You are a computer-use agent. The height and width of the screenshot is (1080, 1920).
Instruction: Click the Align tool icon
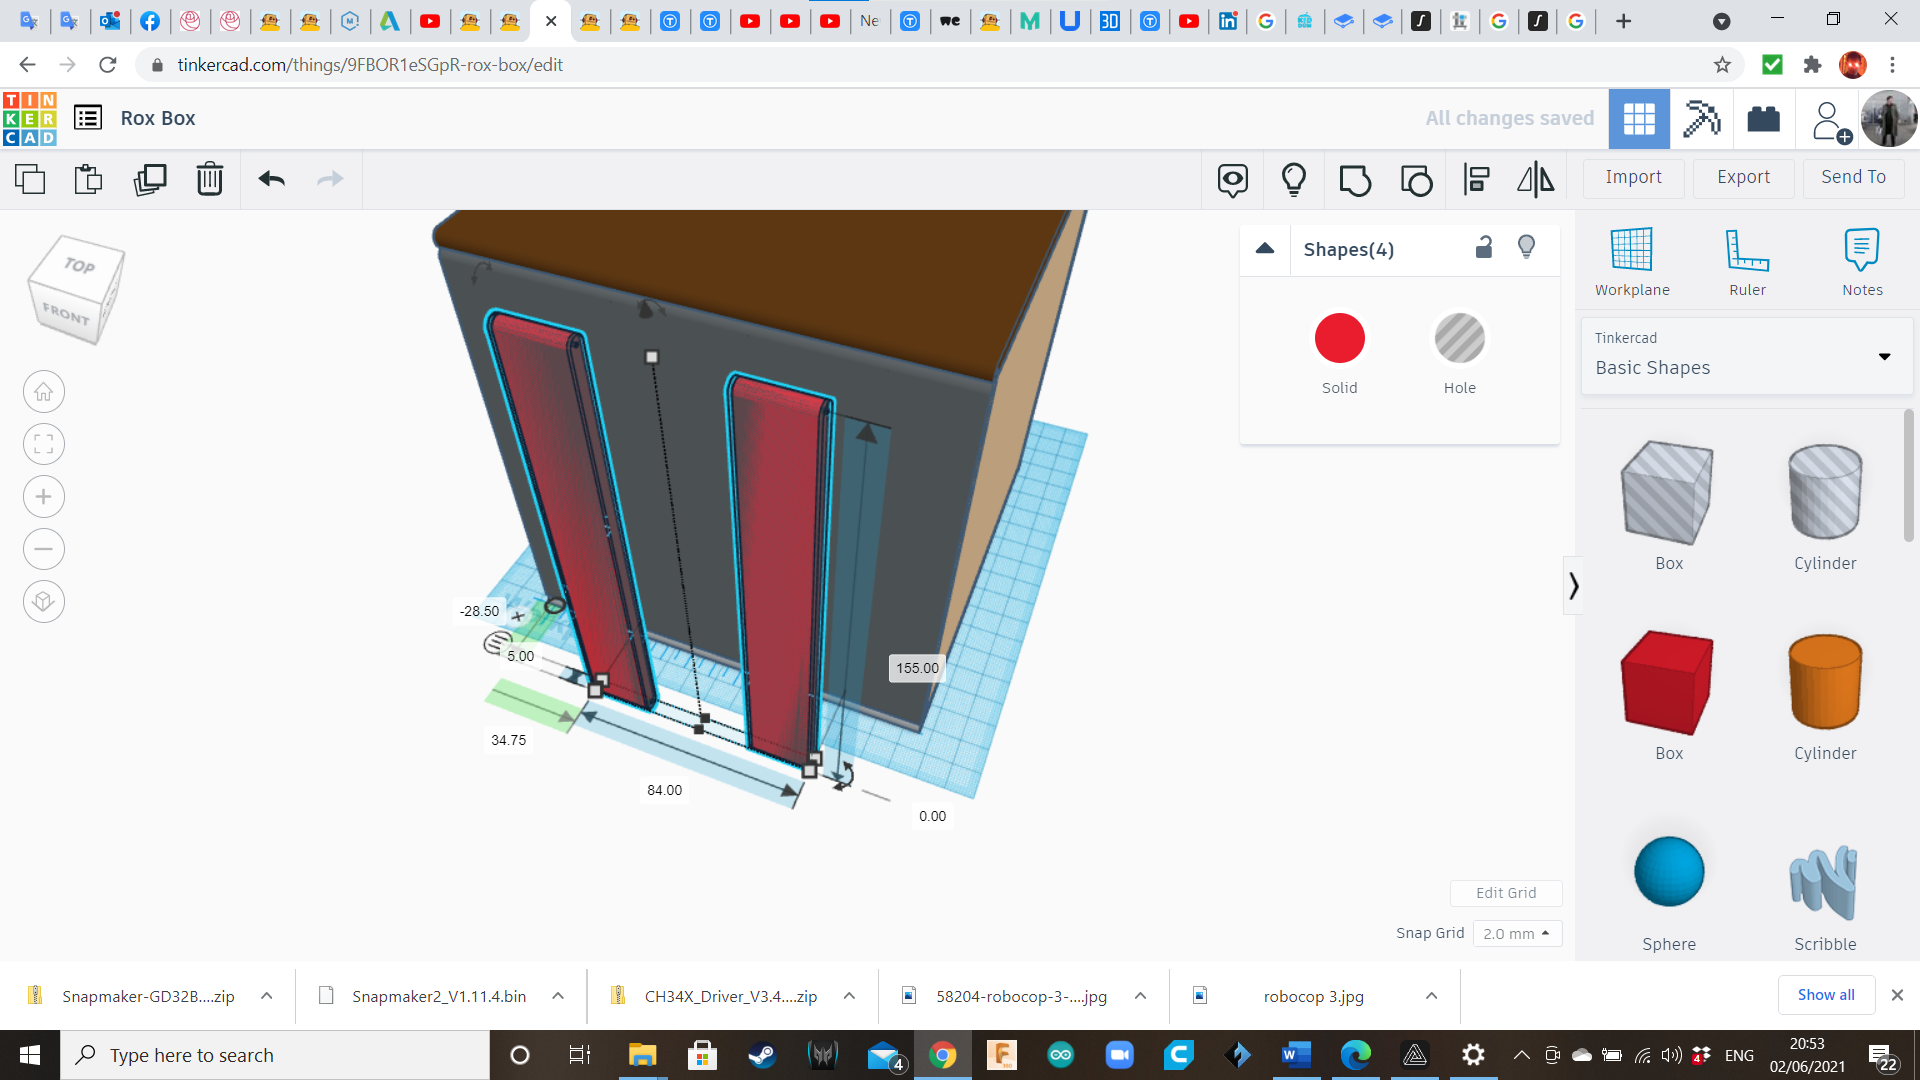point(1476,179)
